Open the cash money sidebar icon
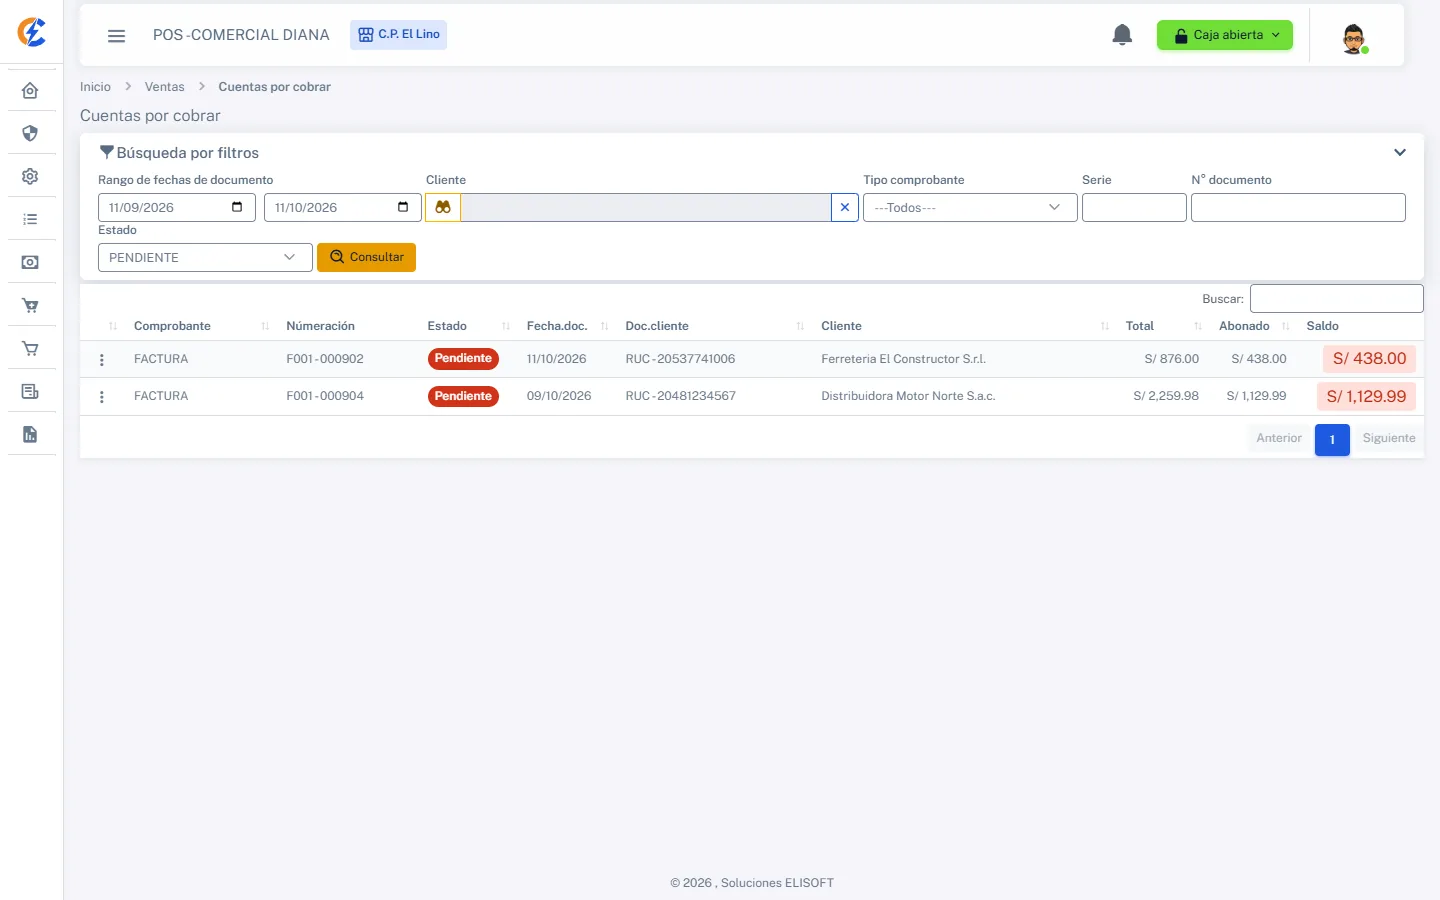The width and height of the screenshot is (1440, 900). pyautogui.click(x=30, y=262)
